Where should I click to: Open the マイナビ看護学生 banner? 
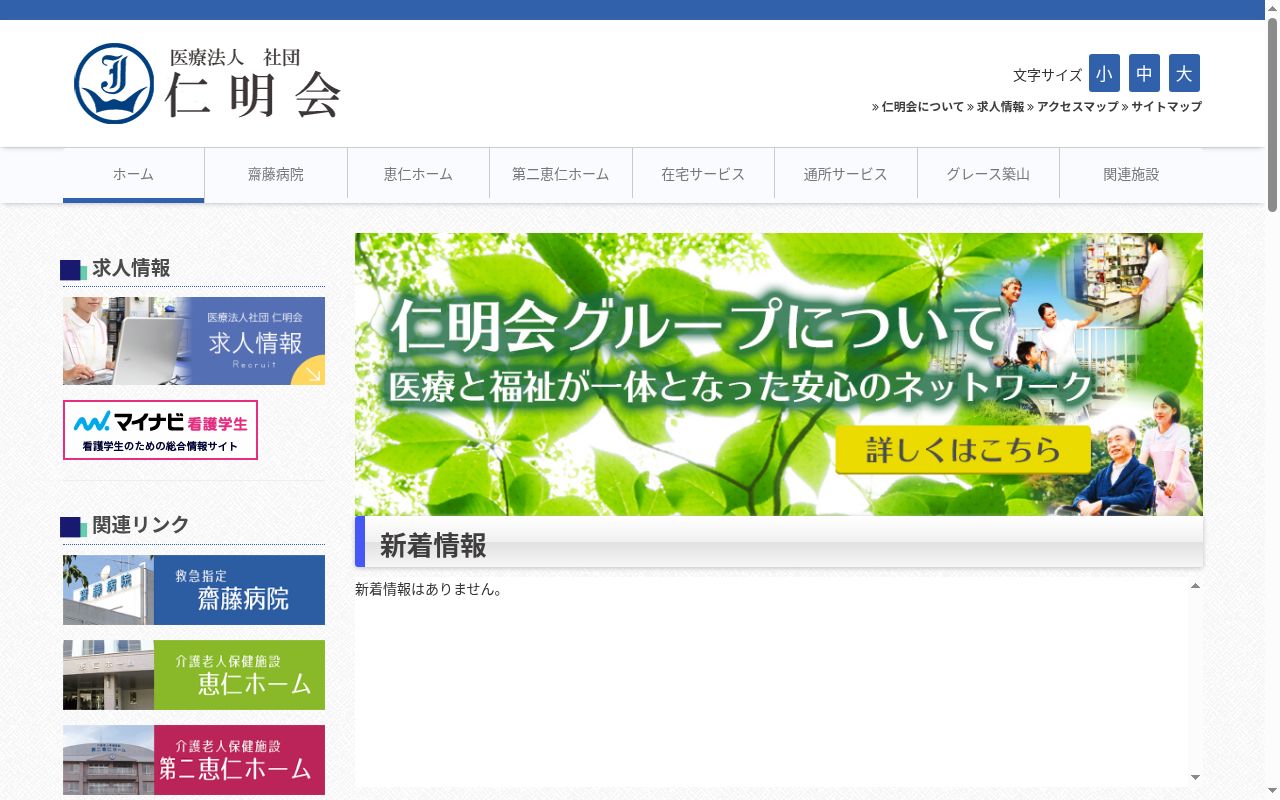(x=160, y=430)
